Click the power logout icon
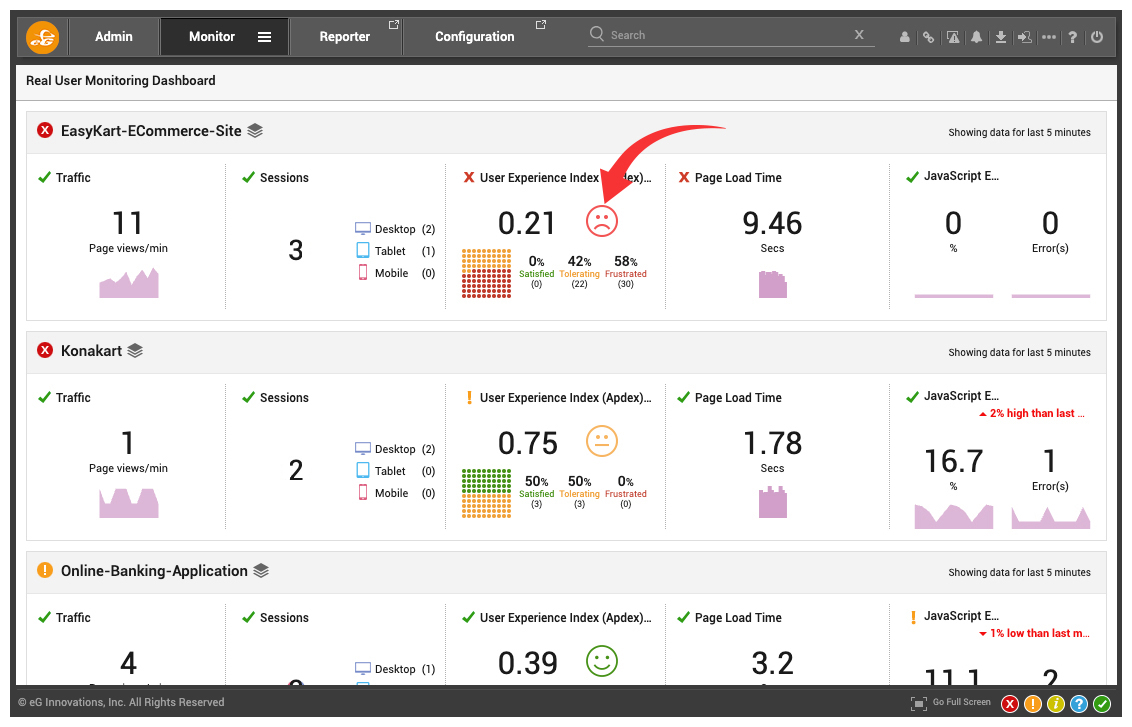Viewport: 1132px width, 727px height. [x=1097, y=37]
